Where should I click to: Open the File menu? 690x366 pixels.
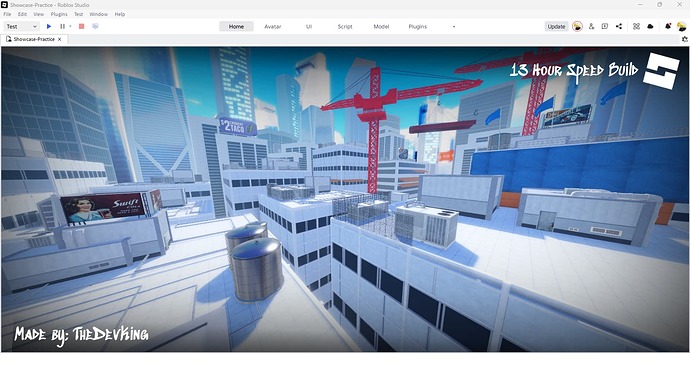point(7,14)
